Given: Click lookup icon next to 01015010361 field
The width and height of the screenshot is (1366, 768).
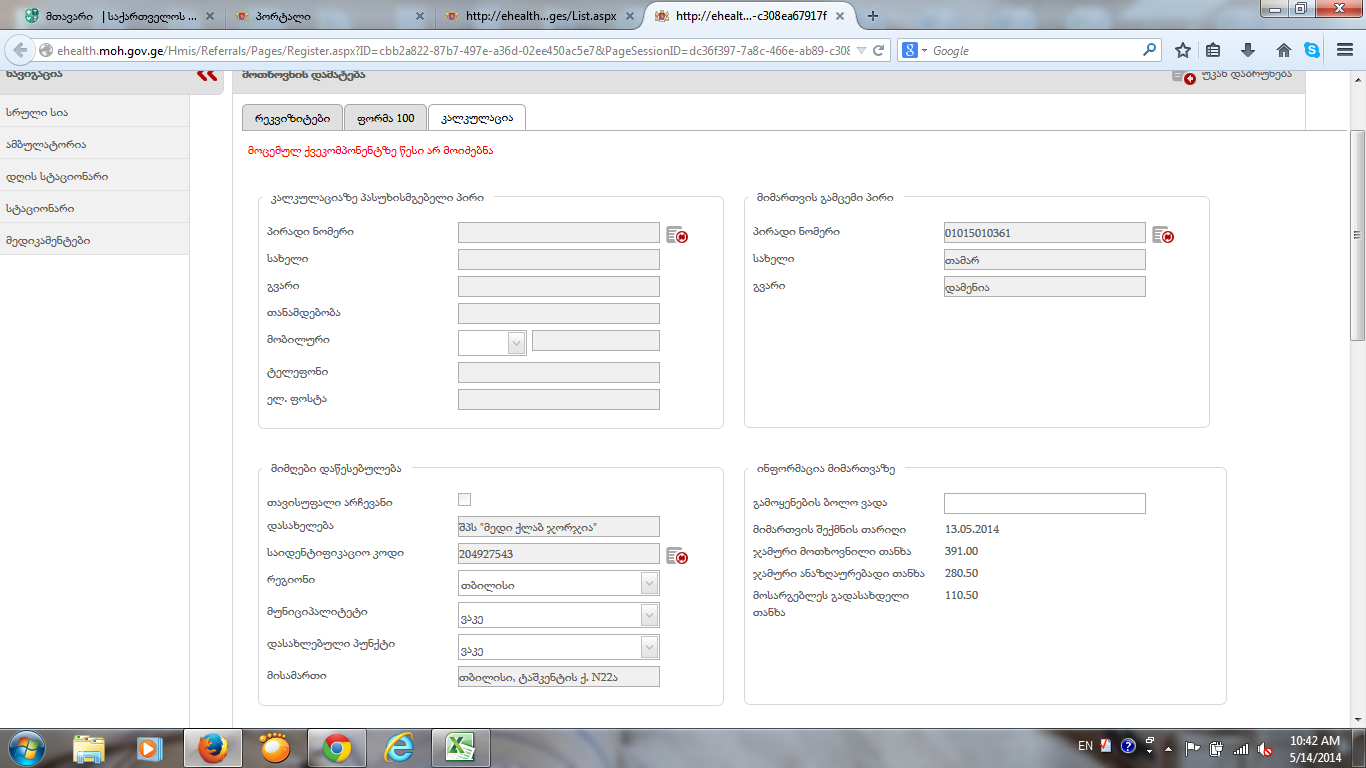Looking at the screenshot, I should [x=1162, y=235].
